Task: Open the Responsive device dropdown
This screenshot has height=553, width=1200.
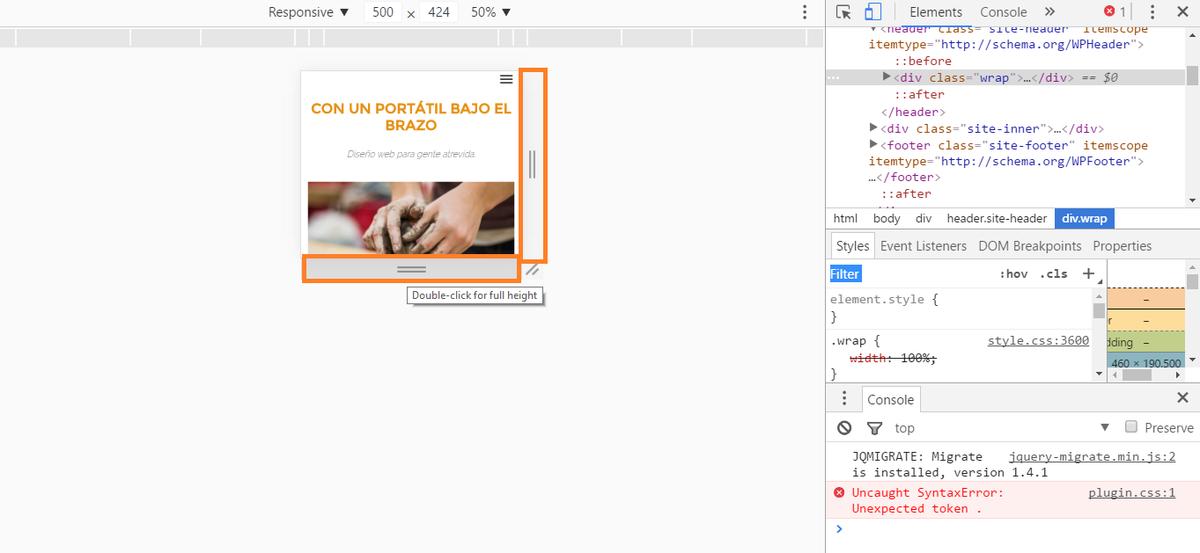Action: click(309, 12)
